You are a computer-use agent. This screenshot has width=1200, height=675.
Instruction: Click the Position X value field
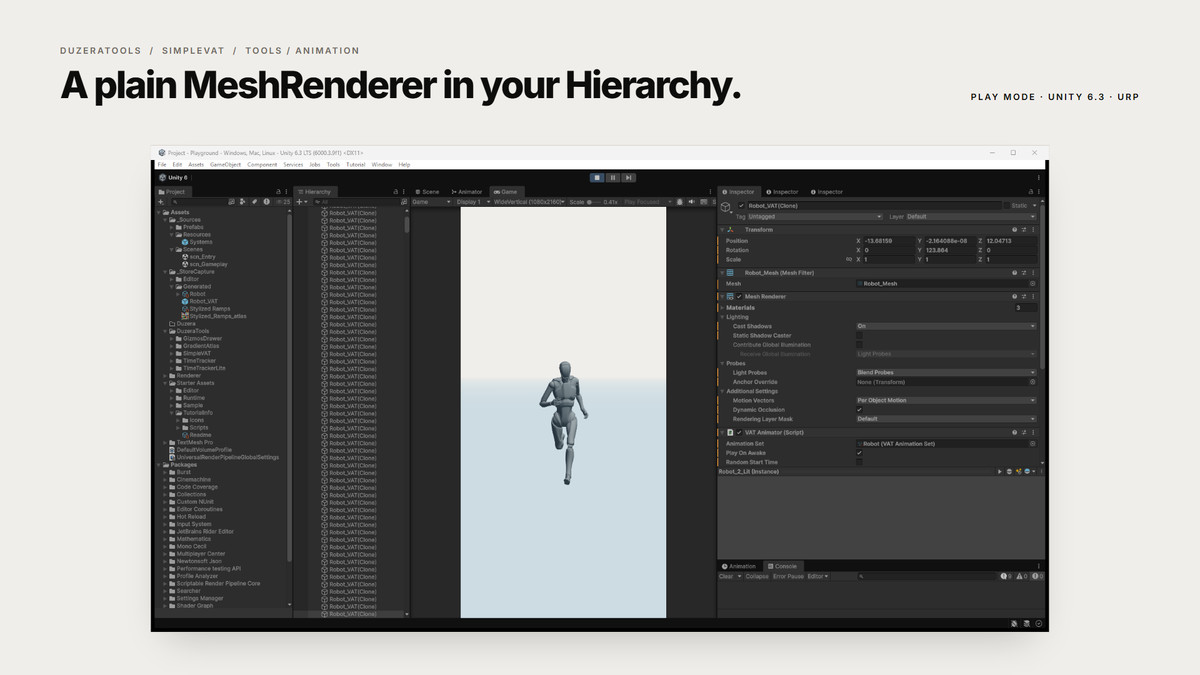pos(888,241)
